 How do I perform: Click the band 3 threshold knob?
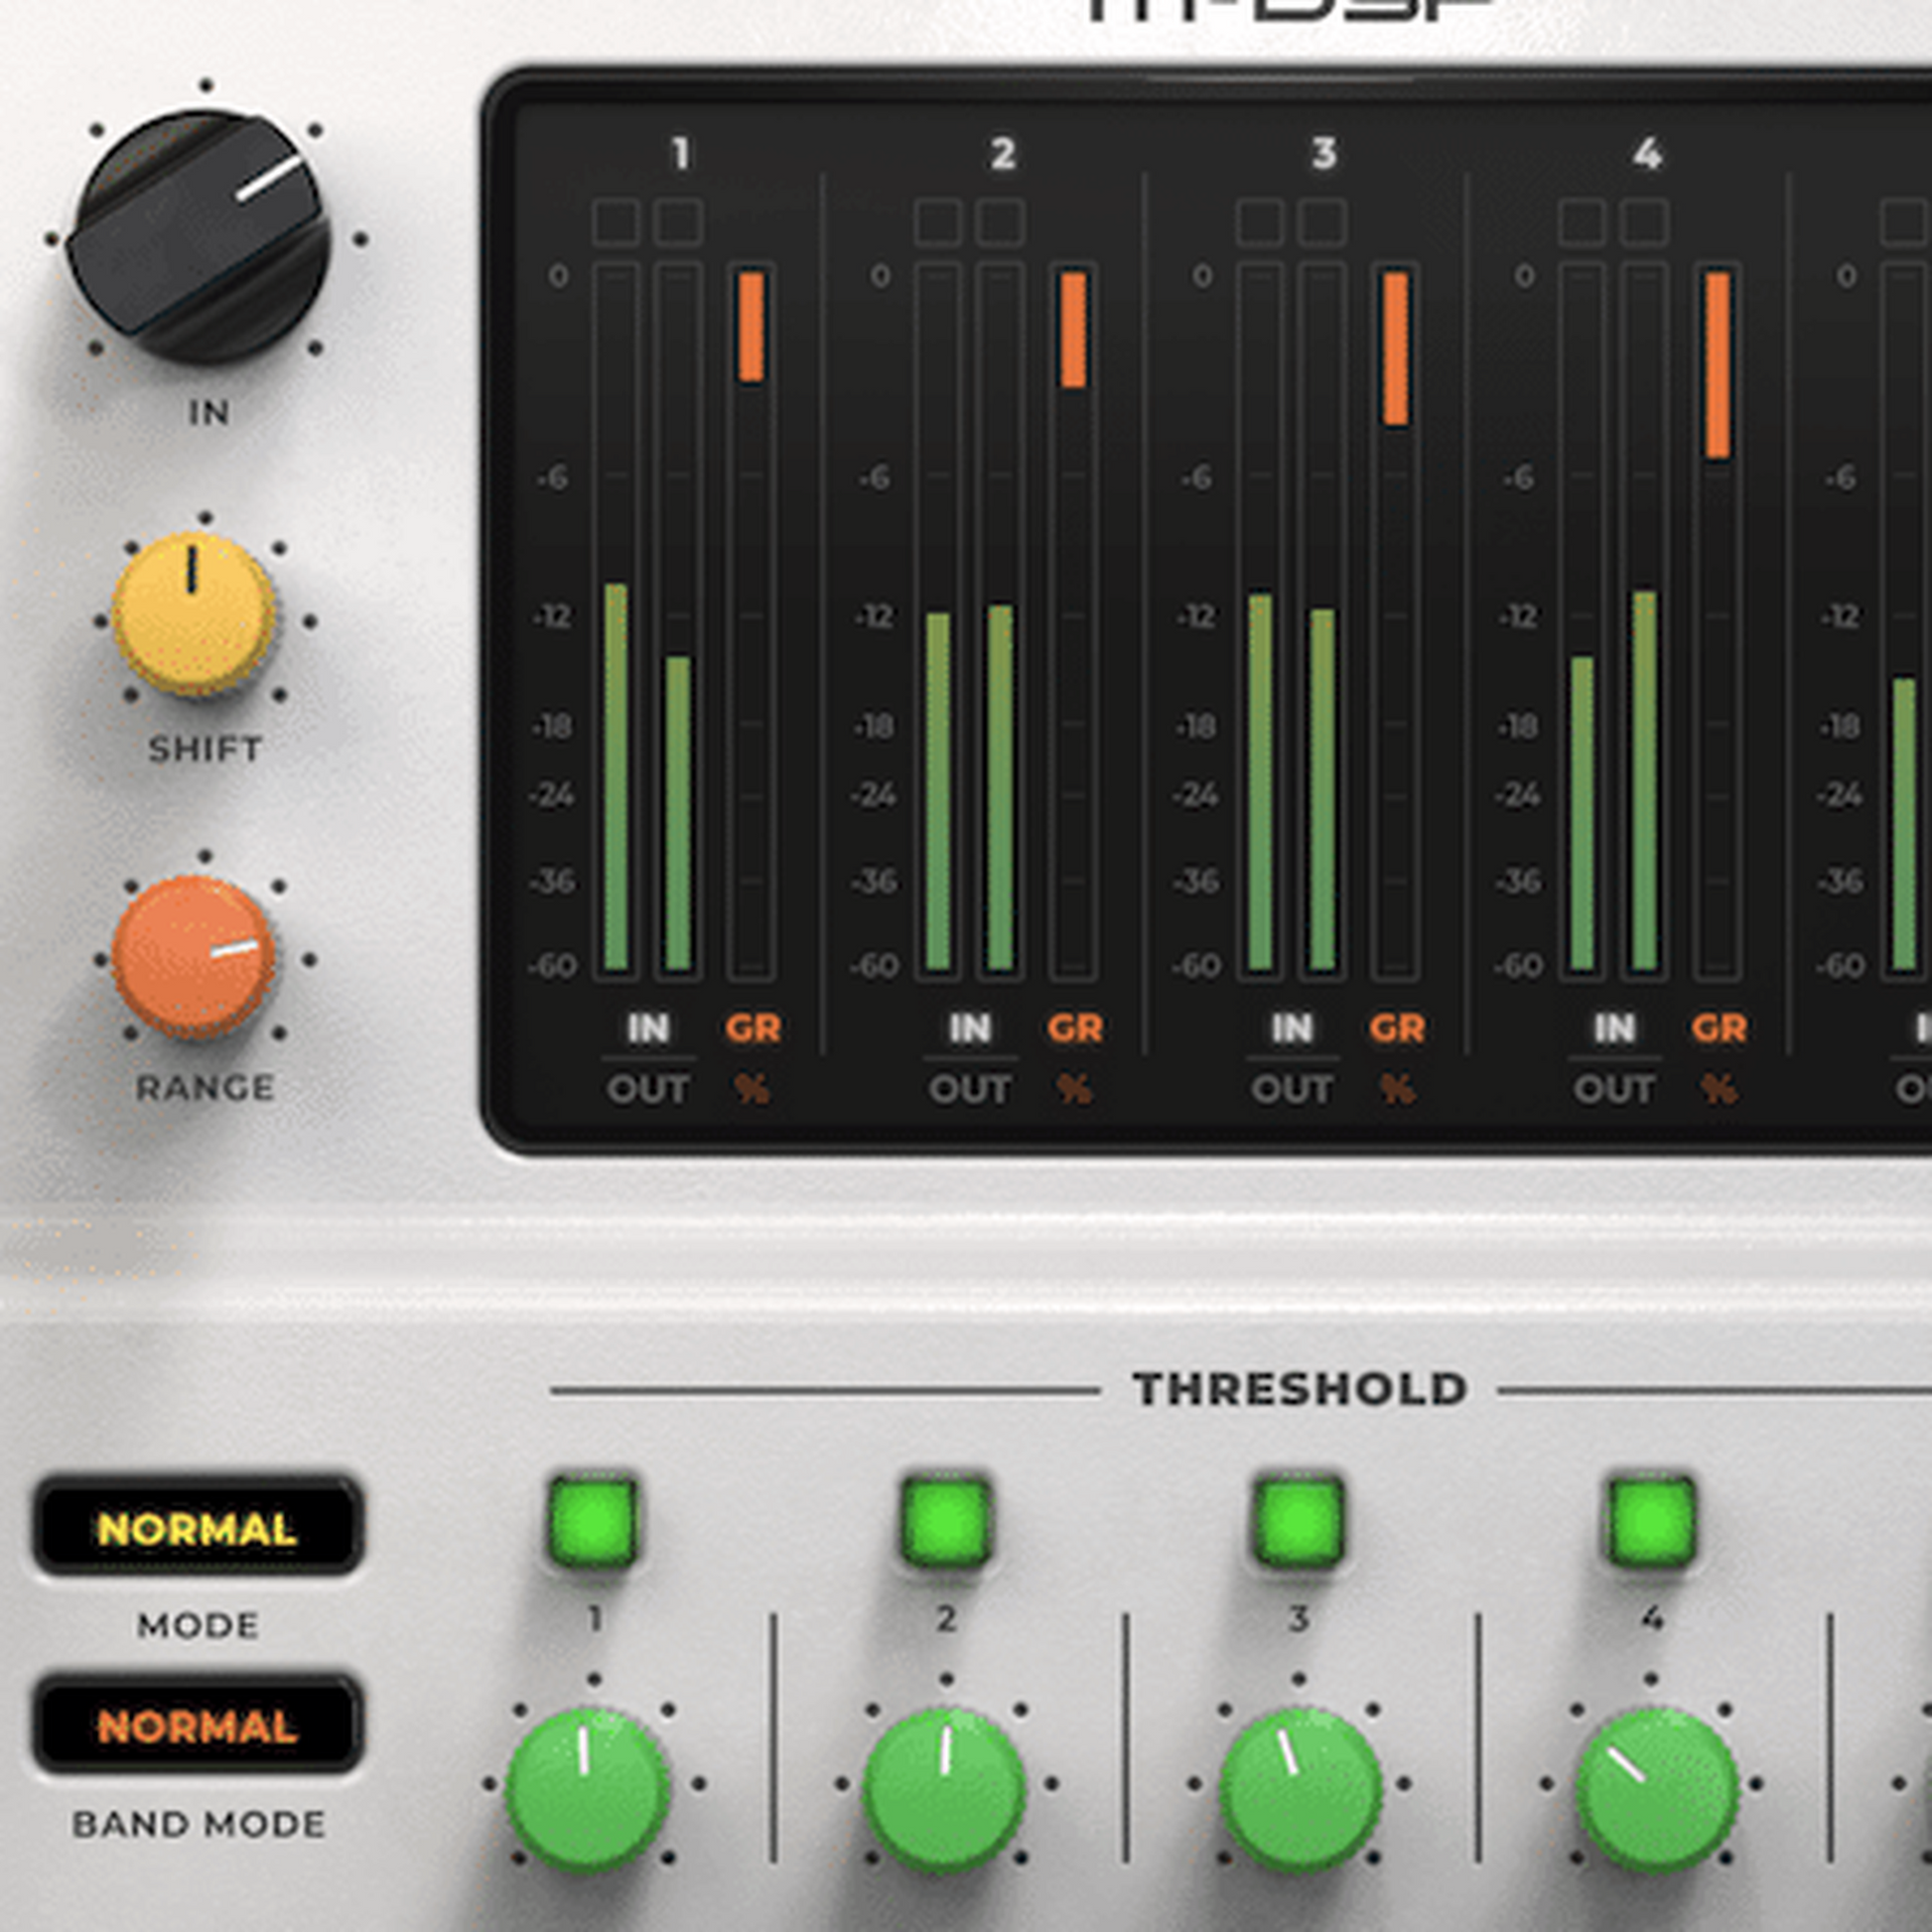point(1300,1789)
